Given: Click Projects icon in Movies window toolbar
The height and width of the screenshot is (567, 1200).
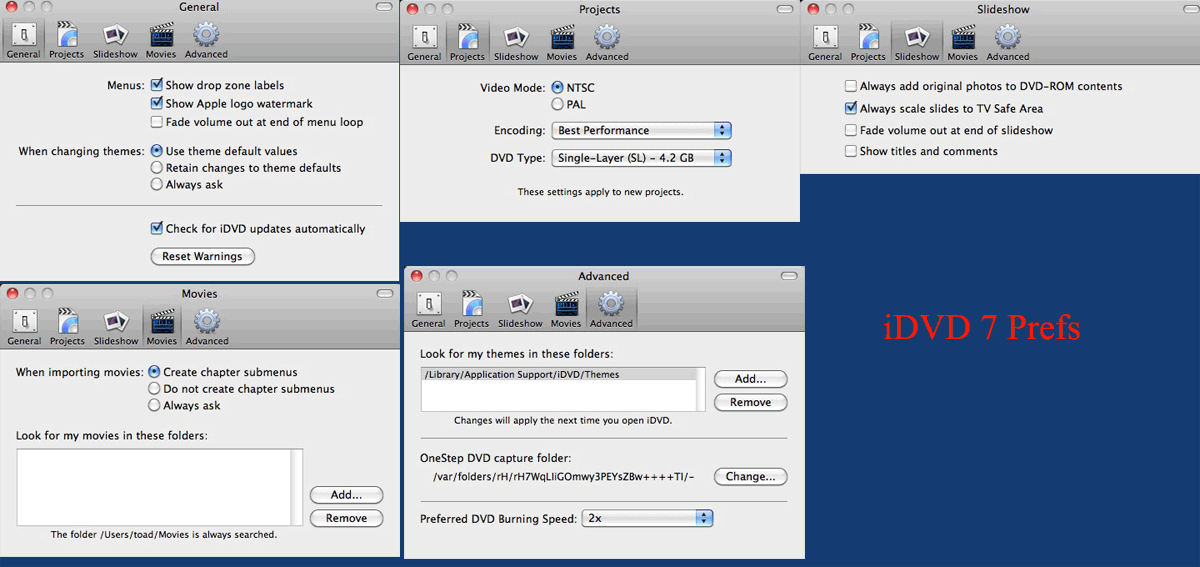Looking at the screenshot, I should 67,327.
